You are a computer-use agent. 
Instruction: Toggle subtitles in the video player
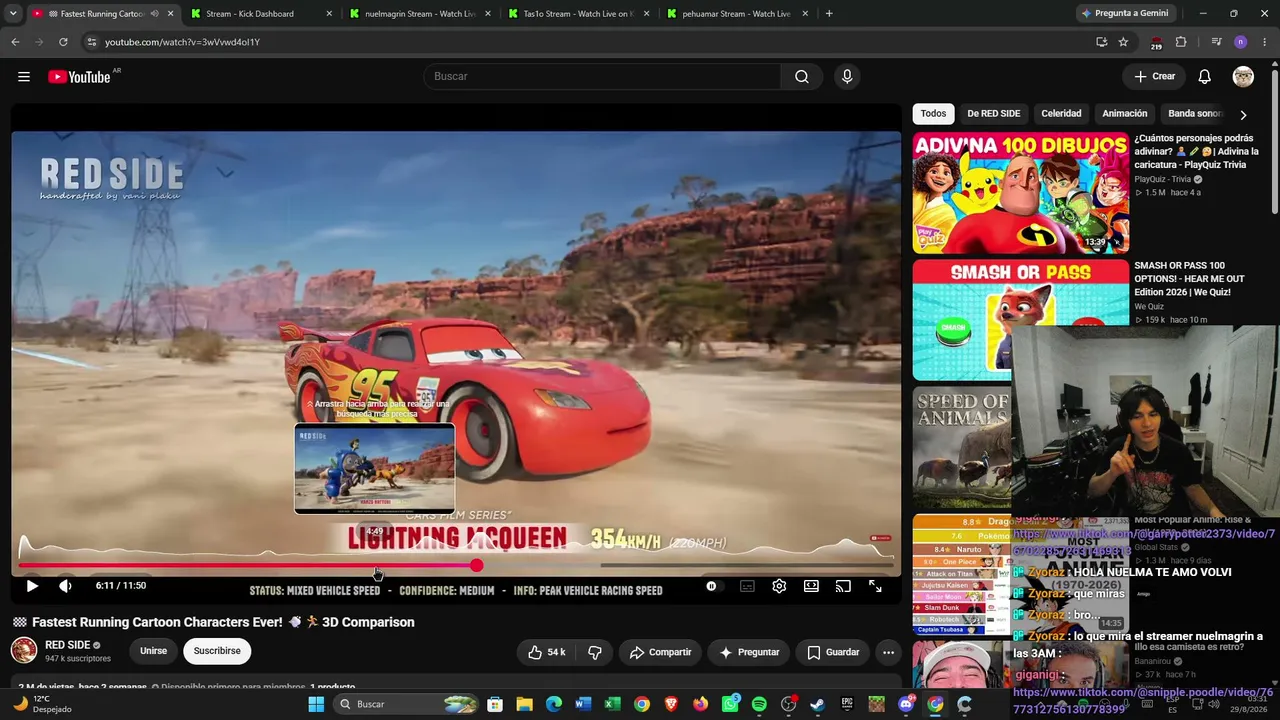[x=747, y=587]
